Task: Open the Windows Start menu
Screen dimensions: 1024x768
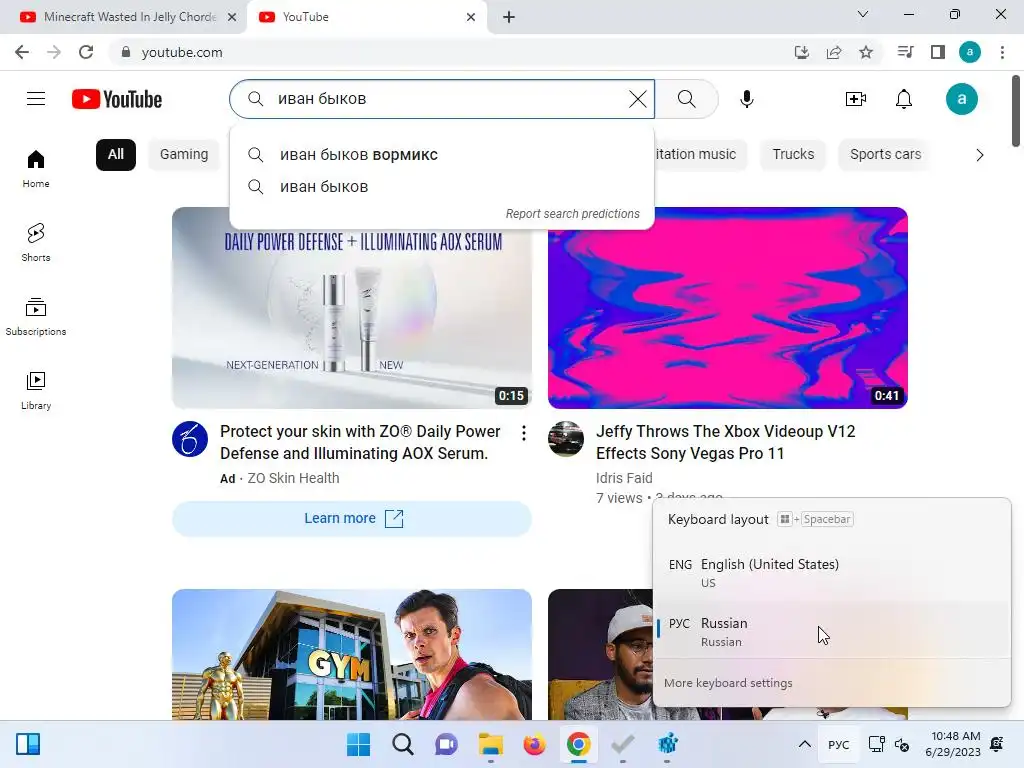Action: coord(359,744)
